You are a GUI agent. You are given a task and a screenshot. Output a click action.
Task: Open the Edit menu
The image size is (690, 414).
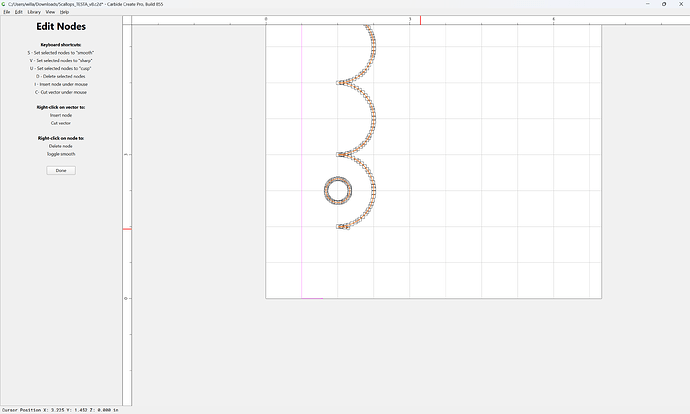18,12
